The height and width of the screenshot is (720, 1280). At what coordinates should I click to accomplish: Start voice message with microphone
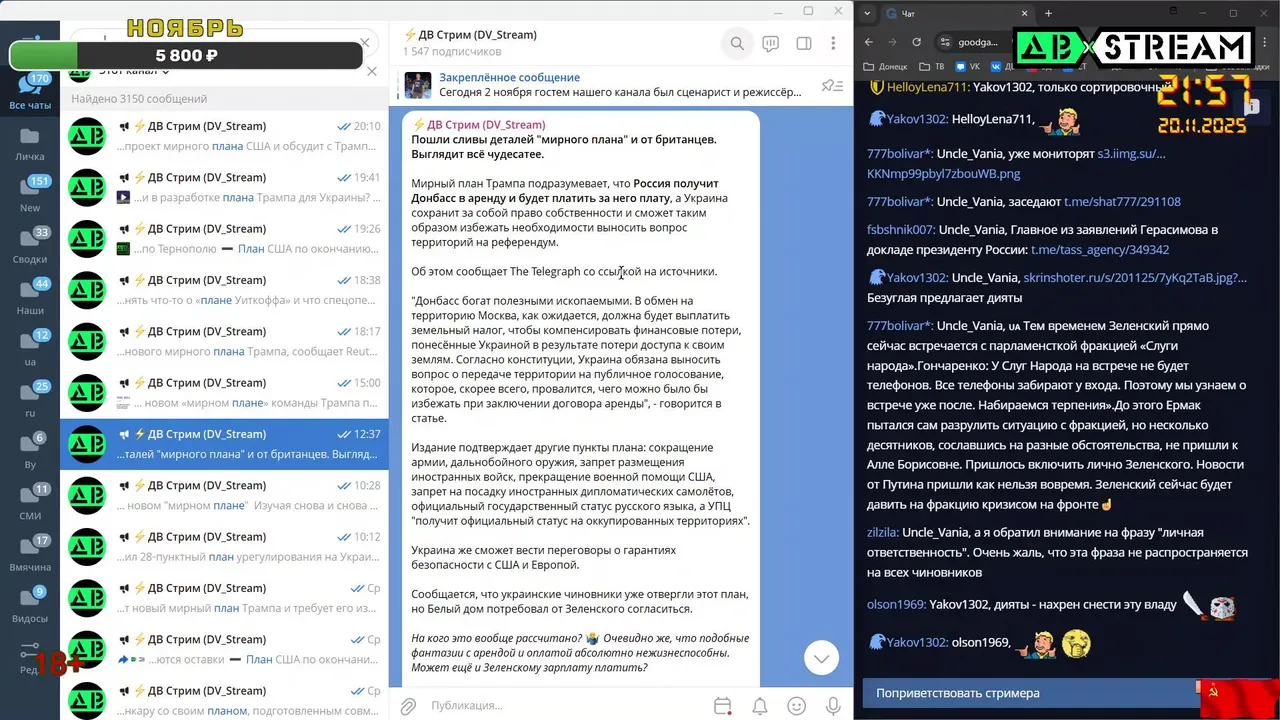[x=833, y=706]
